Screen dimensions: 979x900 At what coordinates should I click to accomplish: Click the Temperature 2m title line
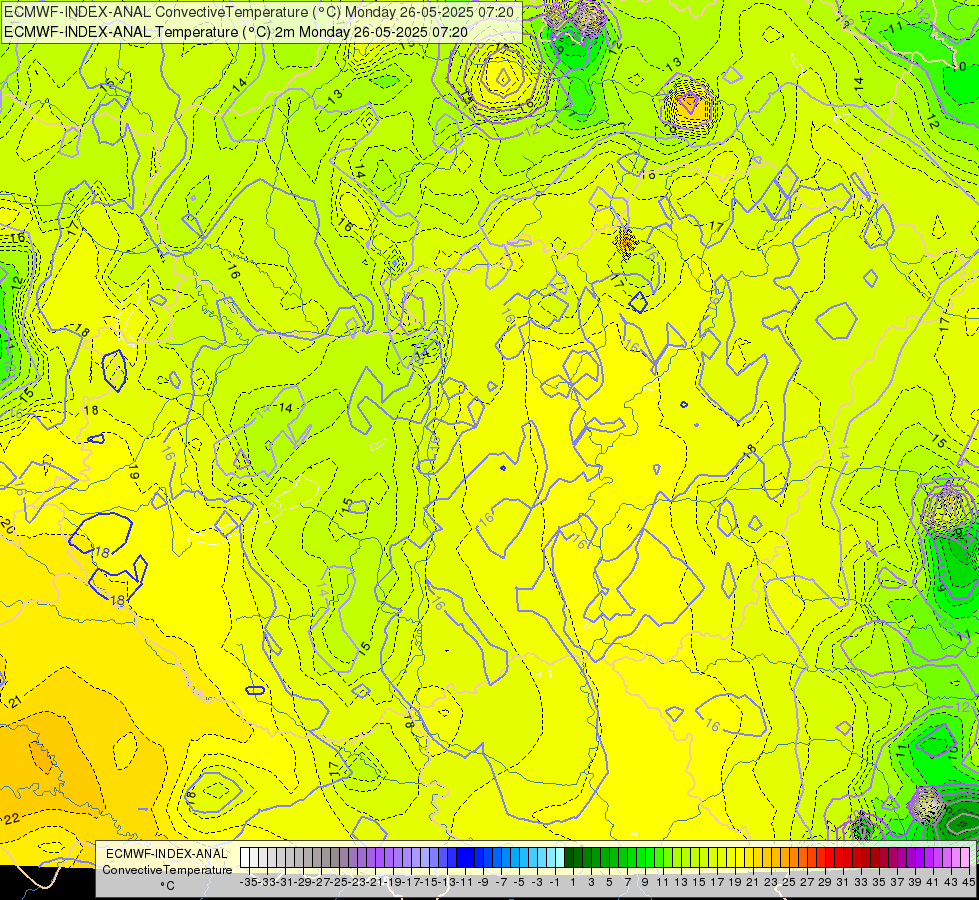235,32
